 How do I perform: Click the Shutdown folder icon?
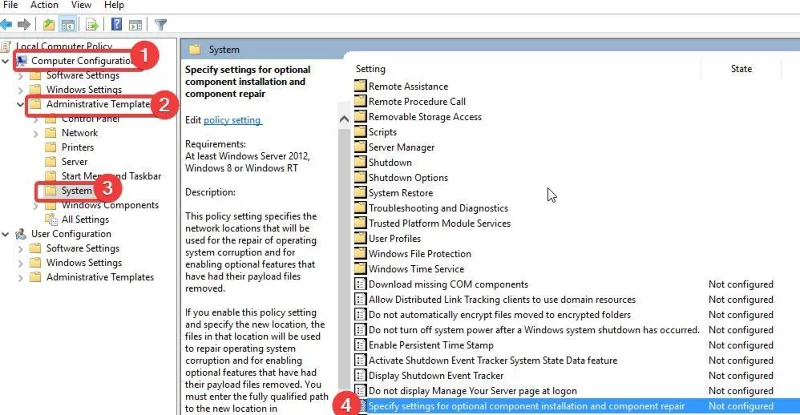360,162
